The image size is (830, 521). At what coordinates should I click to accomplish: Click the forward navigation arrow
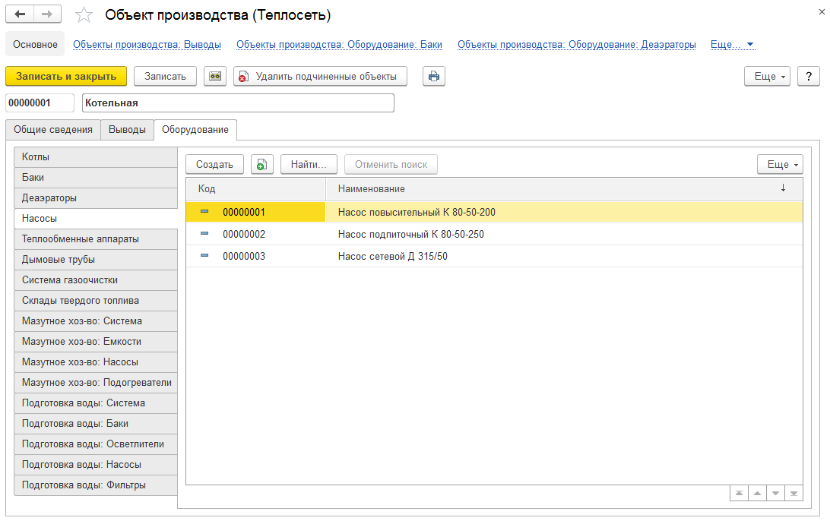48,15
